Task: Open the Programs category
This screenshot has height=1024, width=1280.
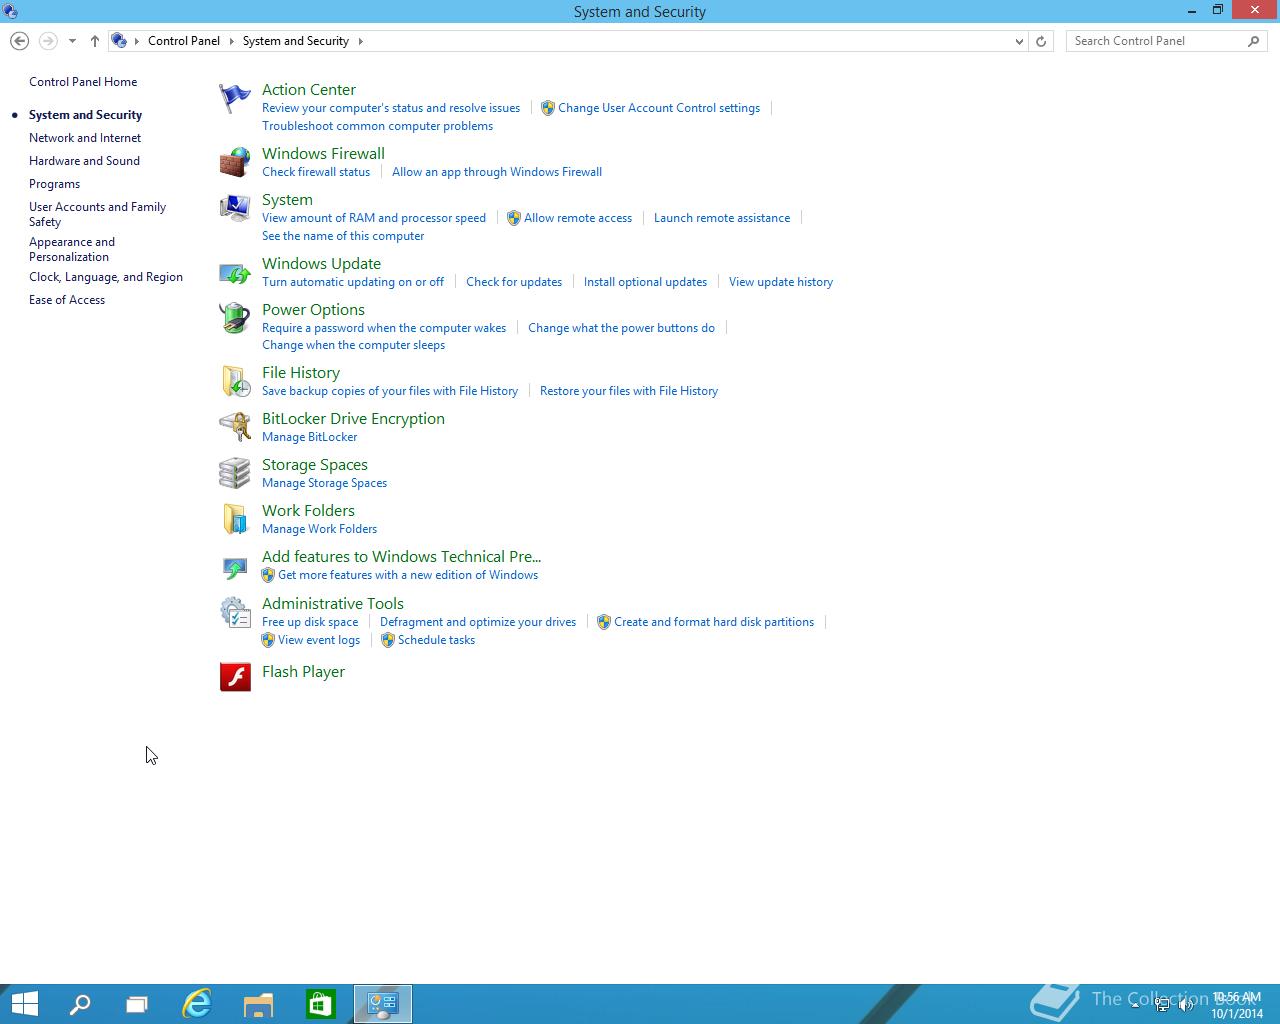Action: coord(54,184)
